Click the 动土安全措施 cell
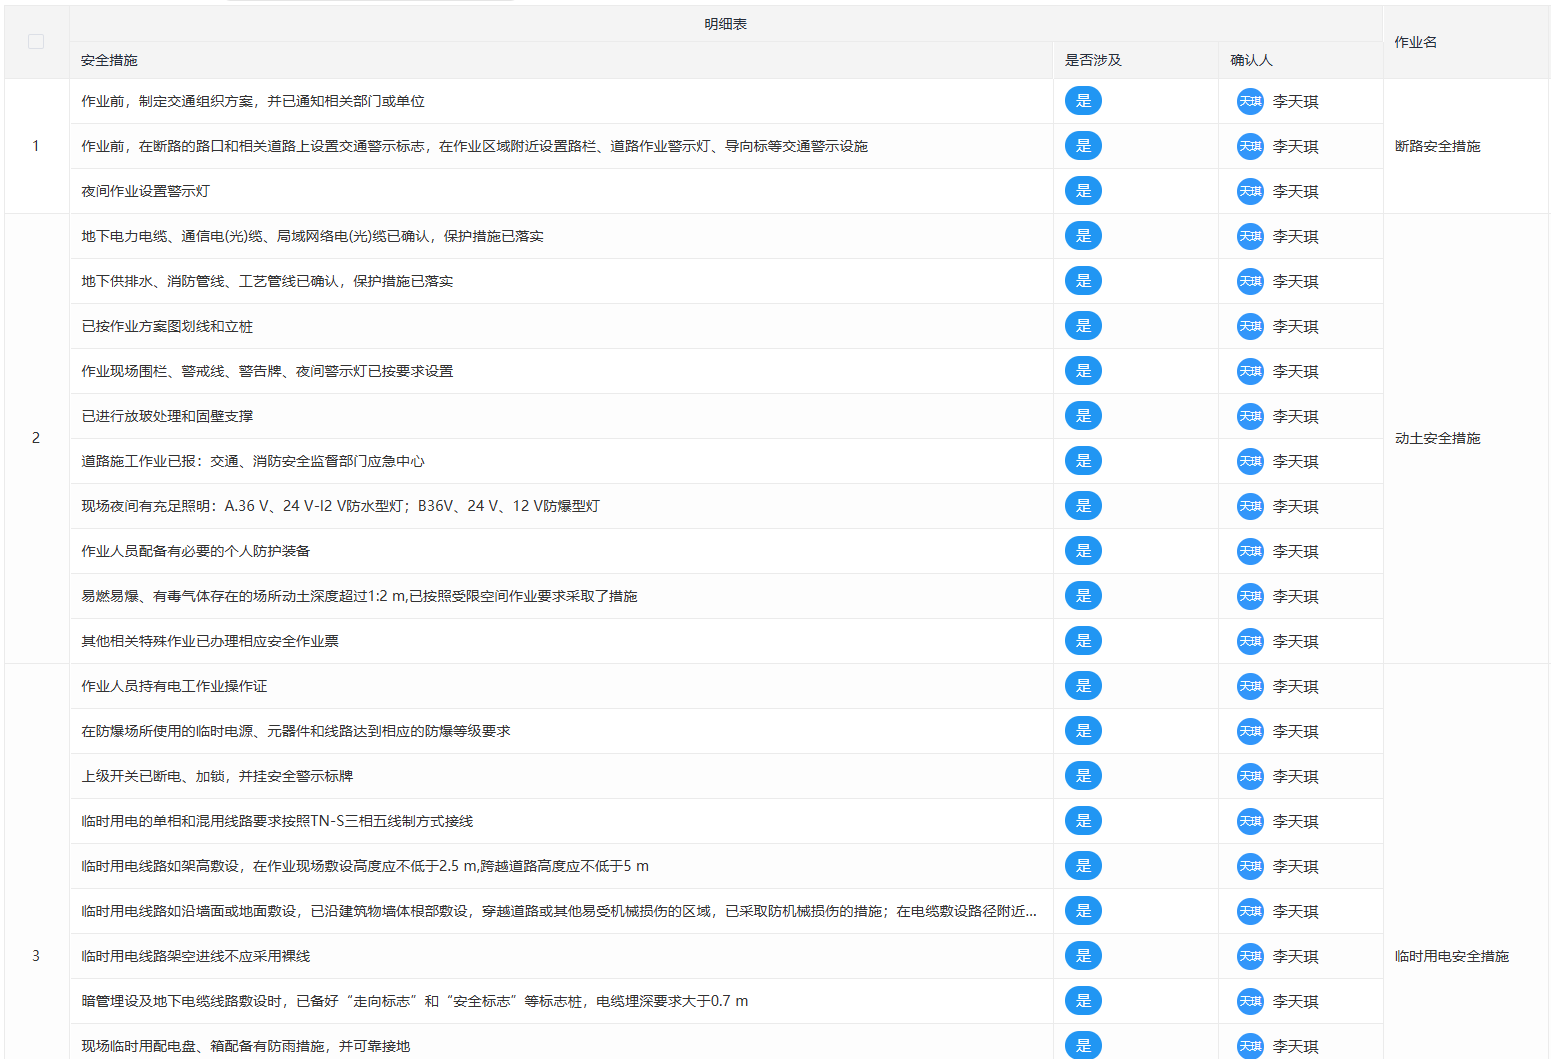 coord(1437,438)
